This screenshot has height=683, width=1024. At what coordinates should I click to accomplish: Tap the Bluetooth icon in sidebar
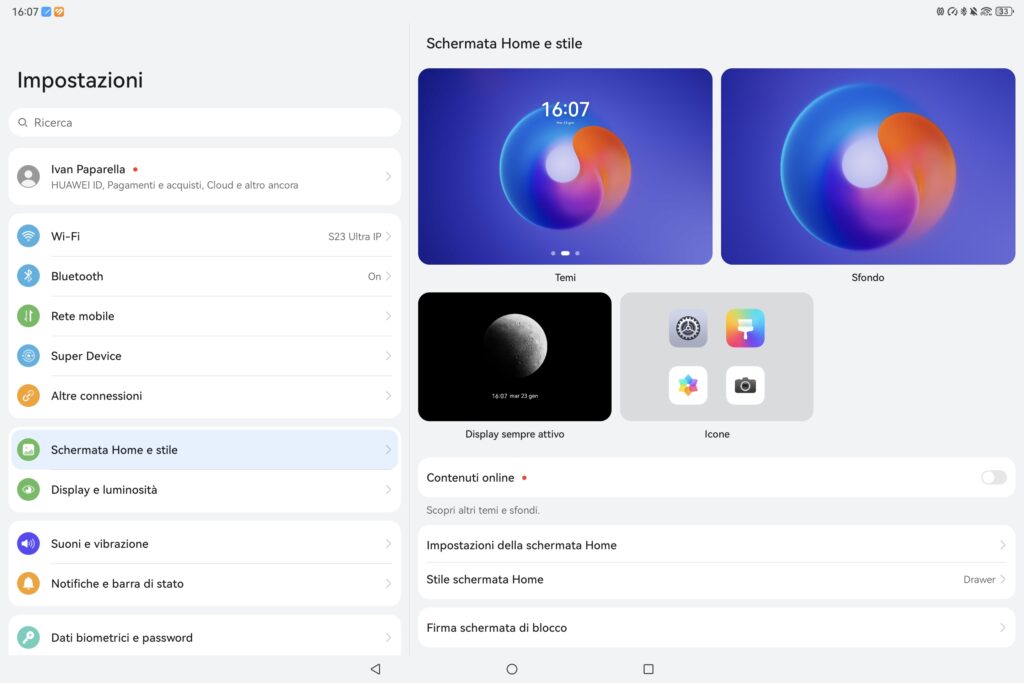pos(28,276)
